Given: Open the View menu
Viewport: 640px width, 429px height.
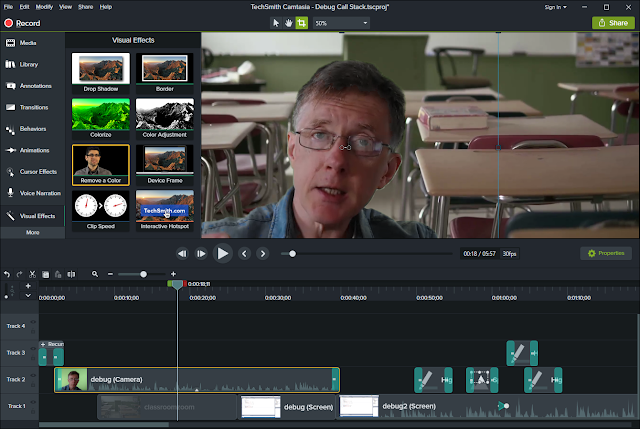Looking at the screenshot, I should click(65, 7).
